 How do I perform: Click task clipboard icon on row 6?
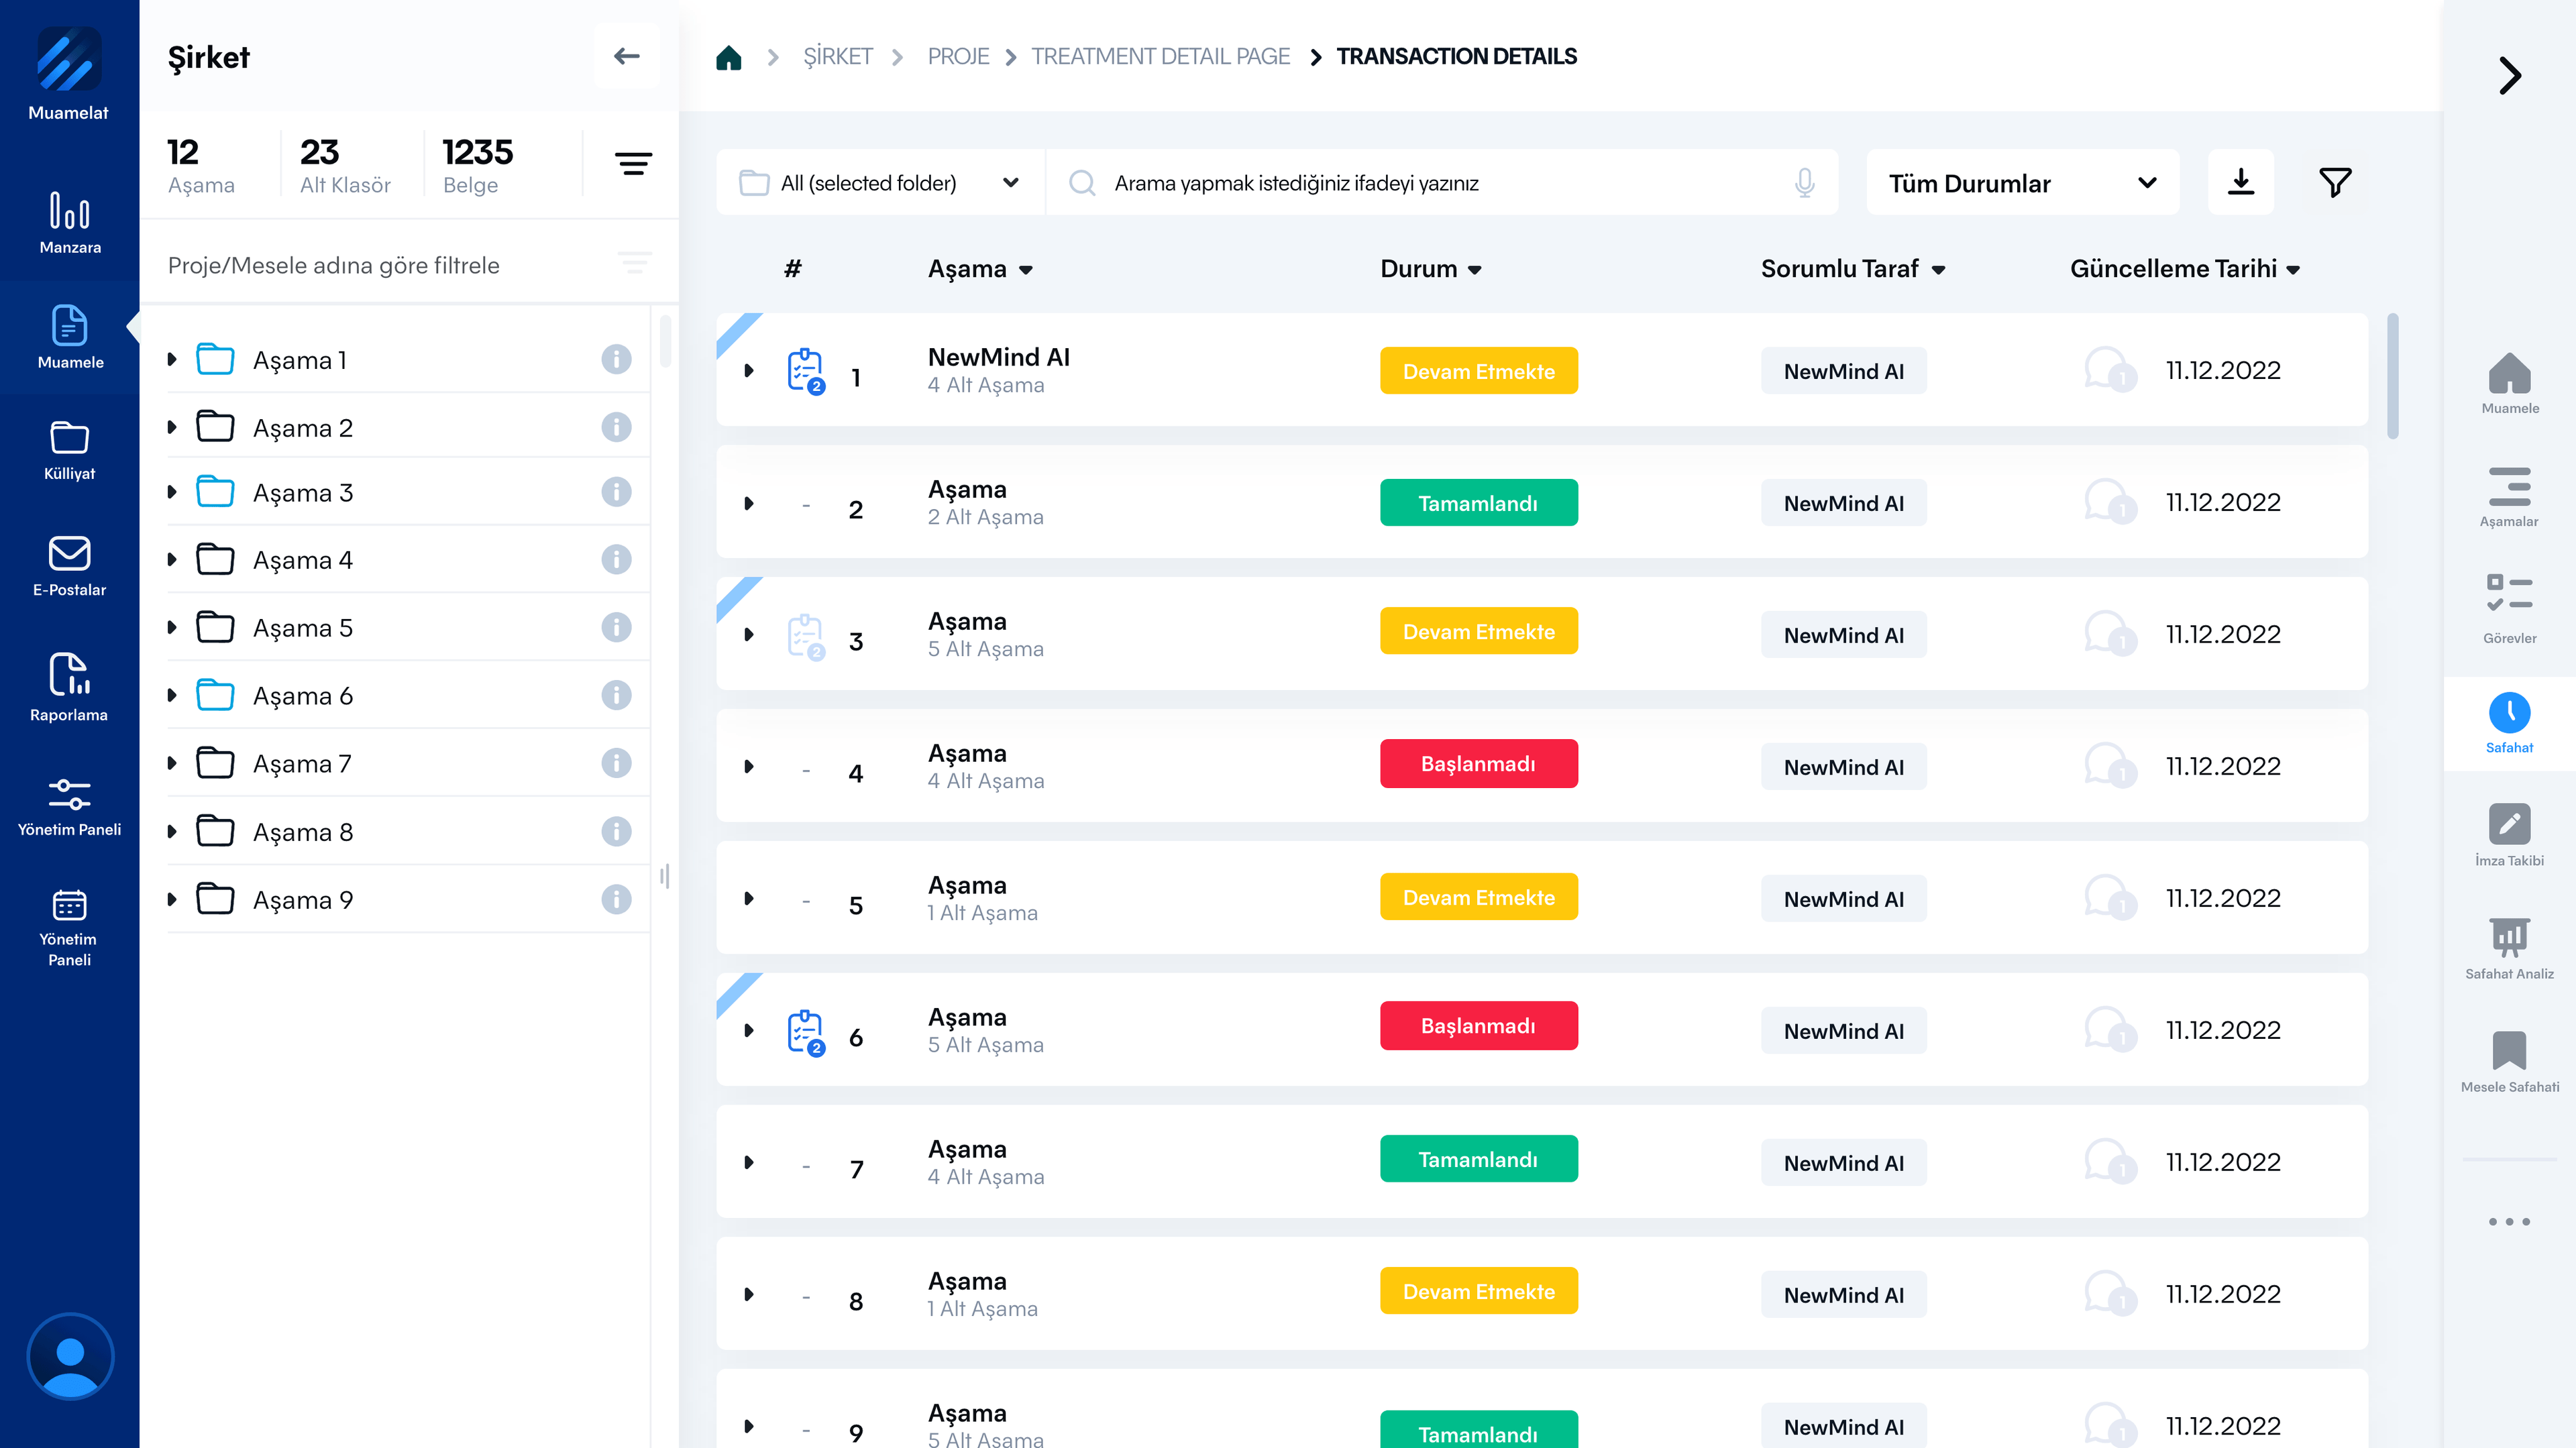click(x=805, y=1032)
